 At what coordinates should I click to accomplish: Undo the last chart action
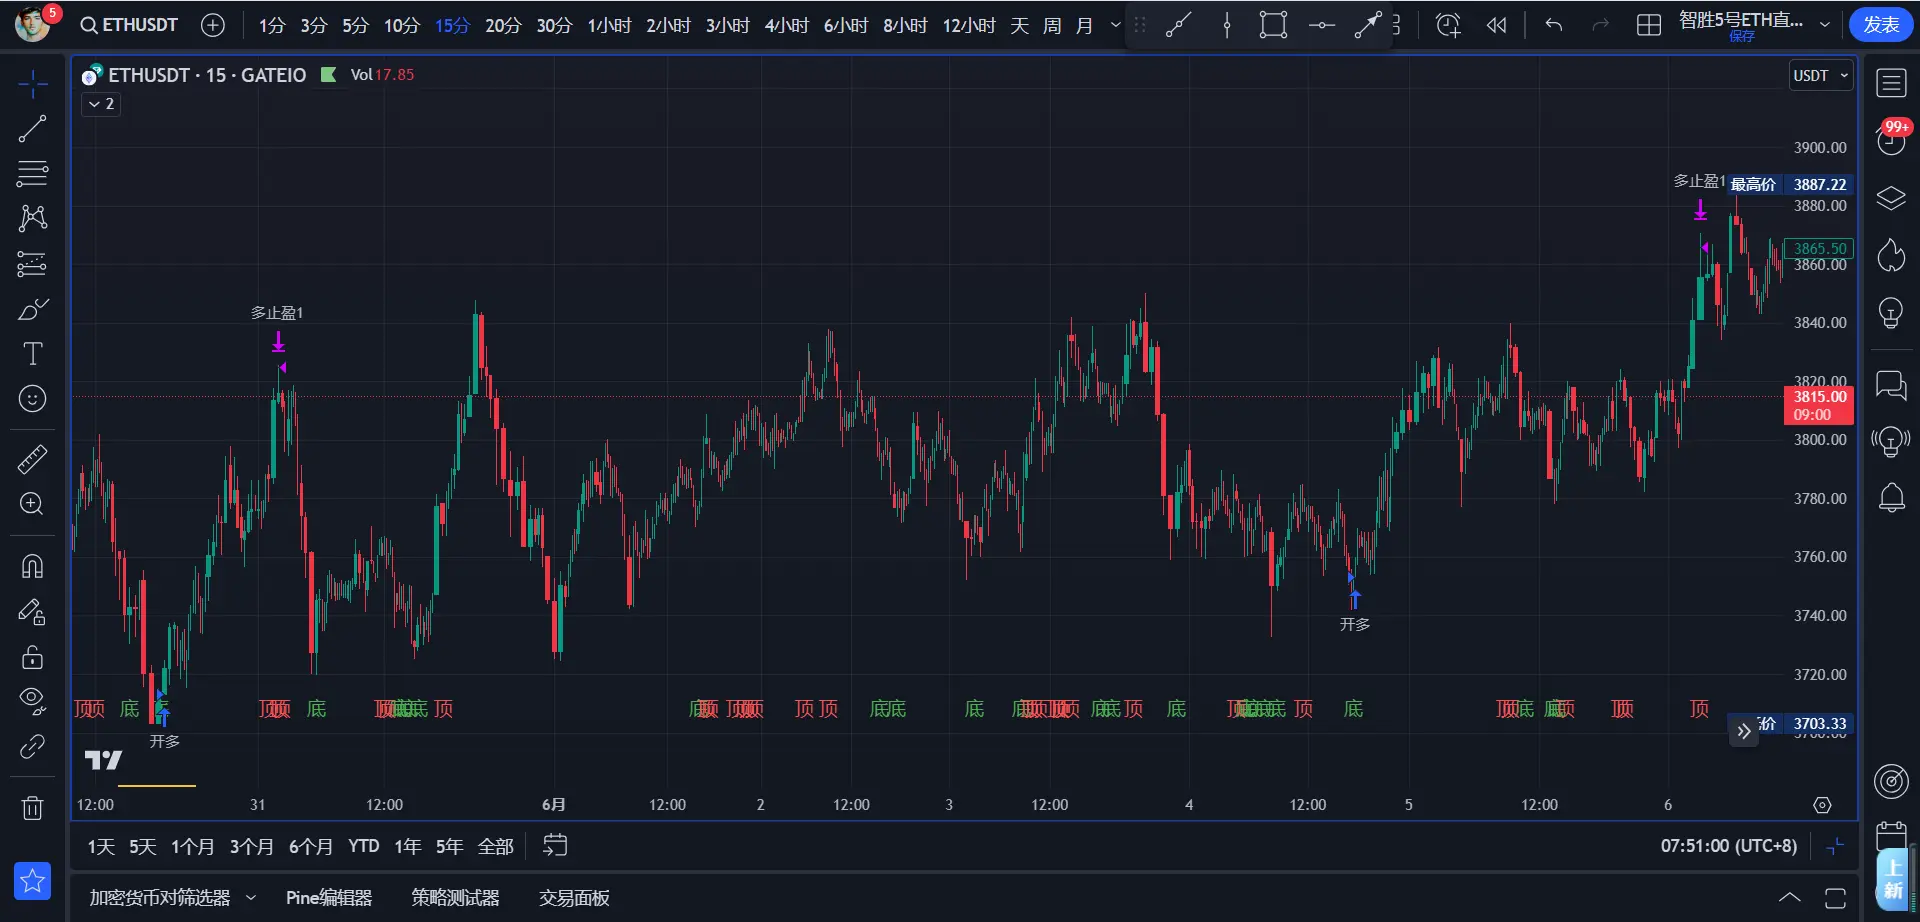tap(1554, 25)
